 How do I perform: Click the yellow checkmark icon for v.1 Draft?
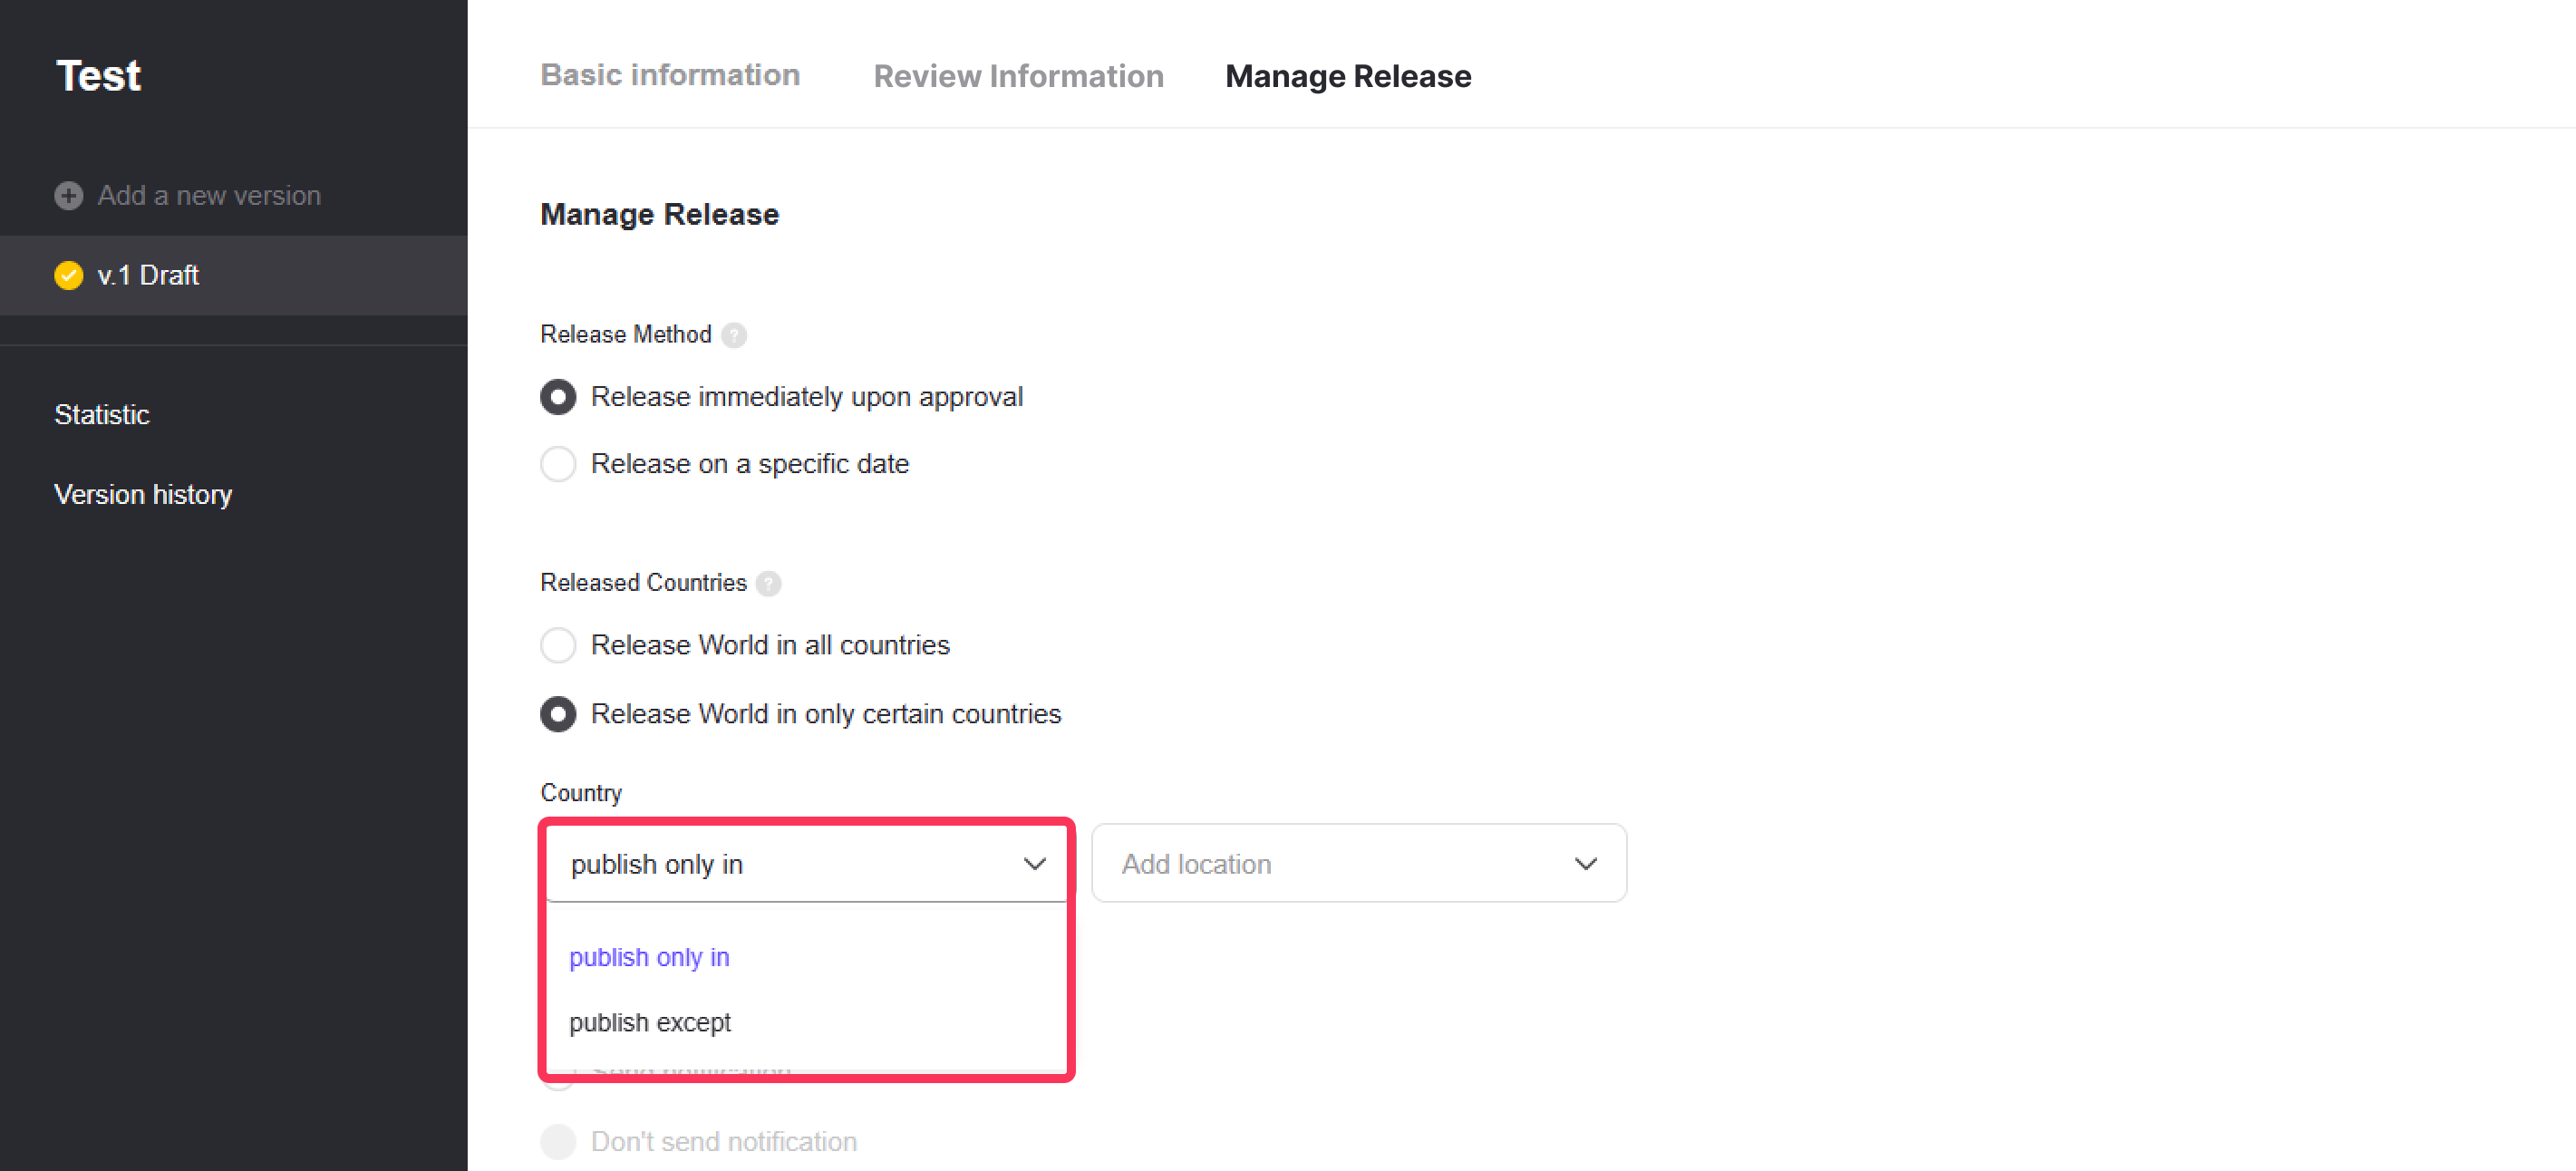pyautogui.click(x=68, y=275)
